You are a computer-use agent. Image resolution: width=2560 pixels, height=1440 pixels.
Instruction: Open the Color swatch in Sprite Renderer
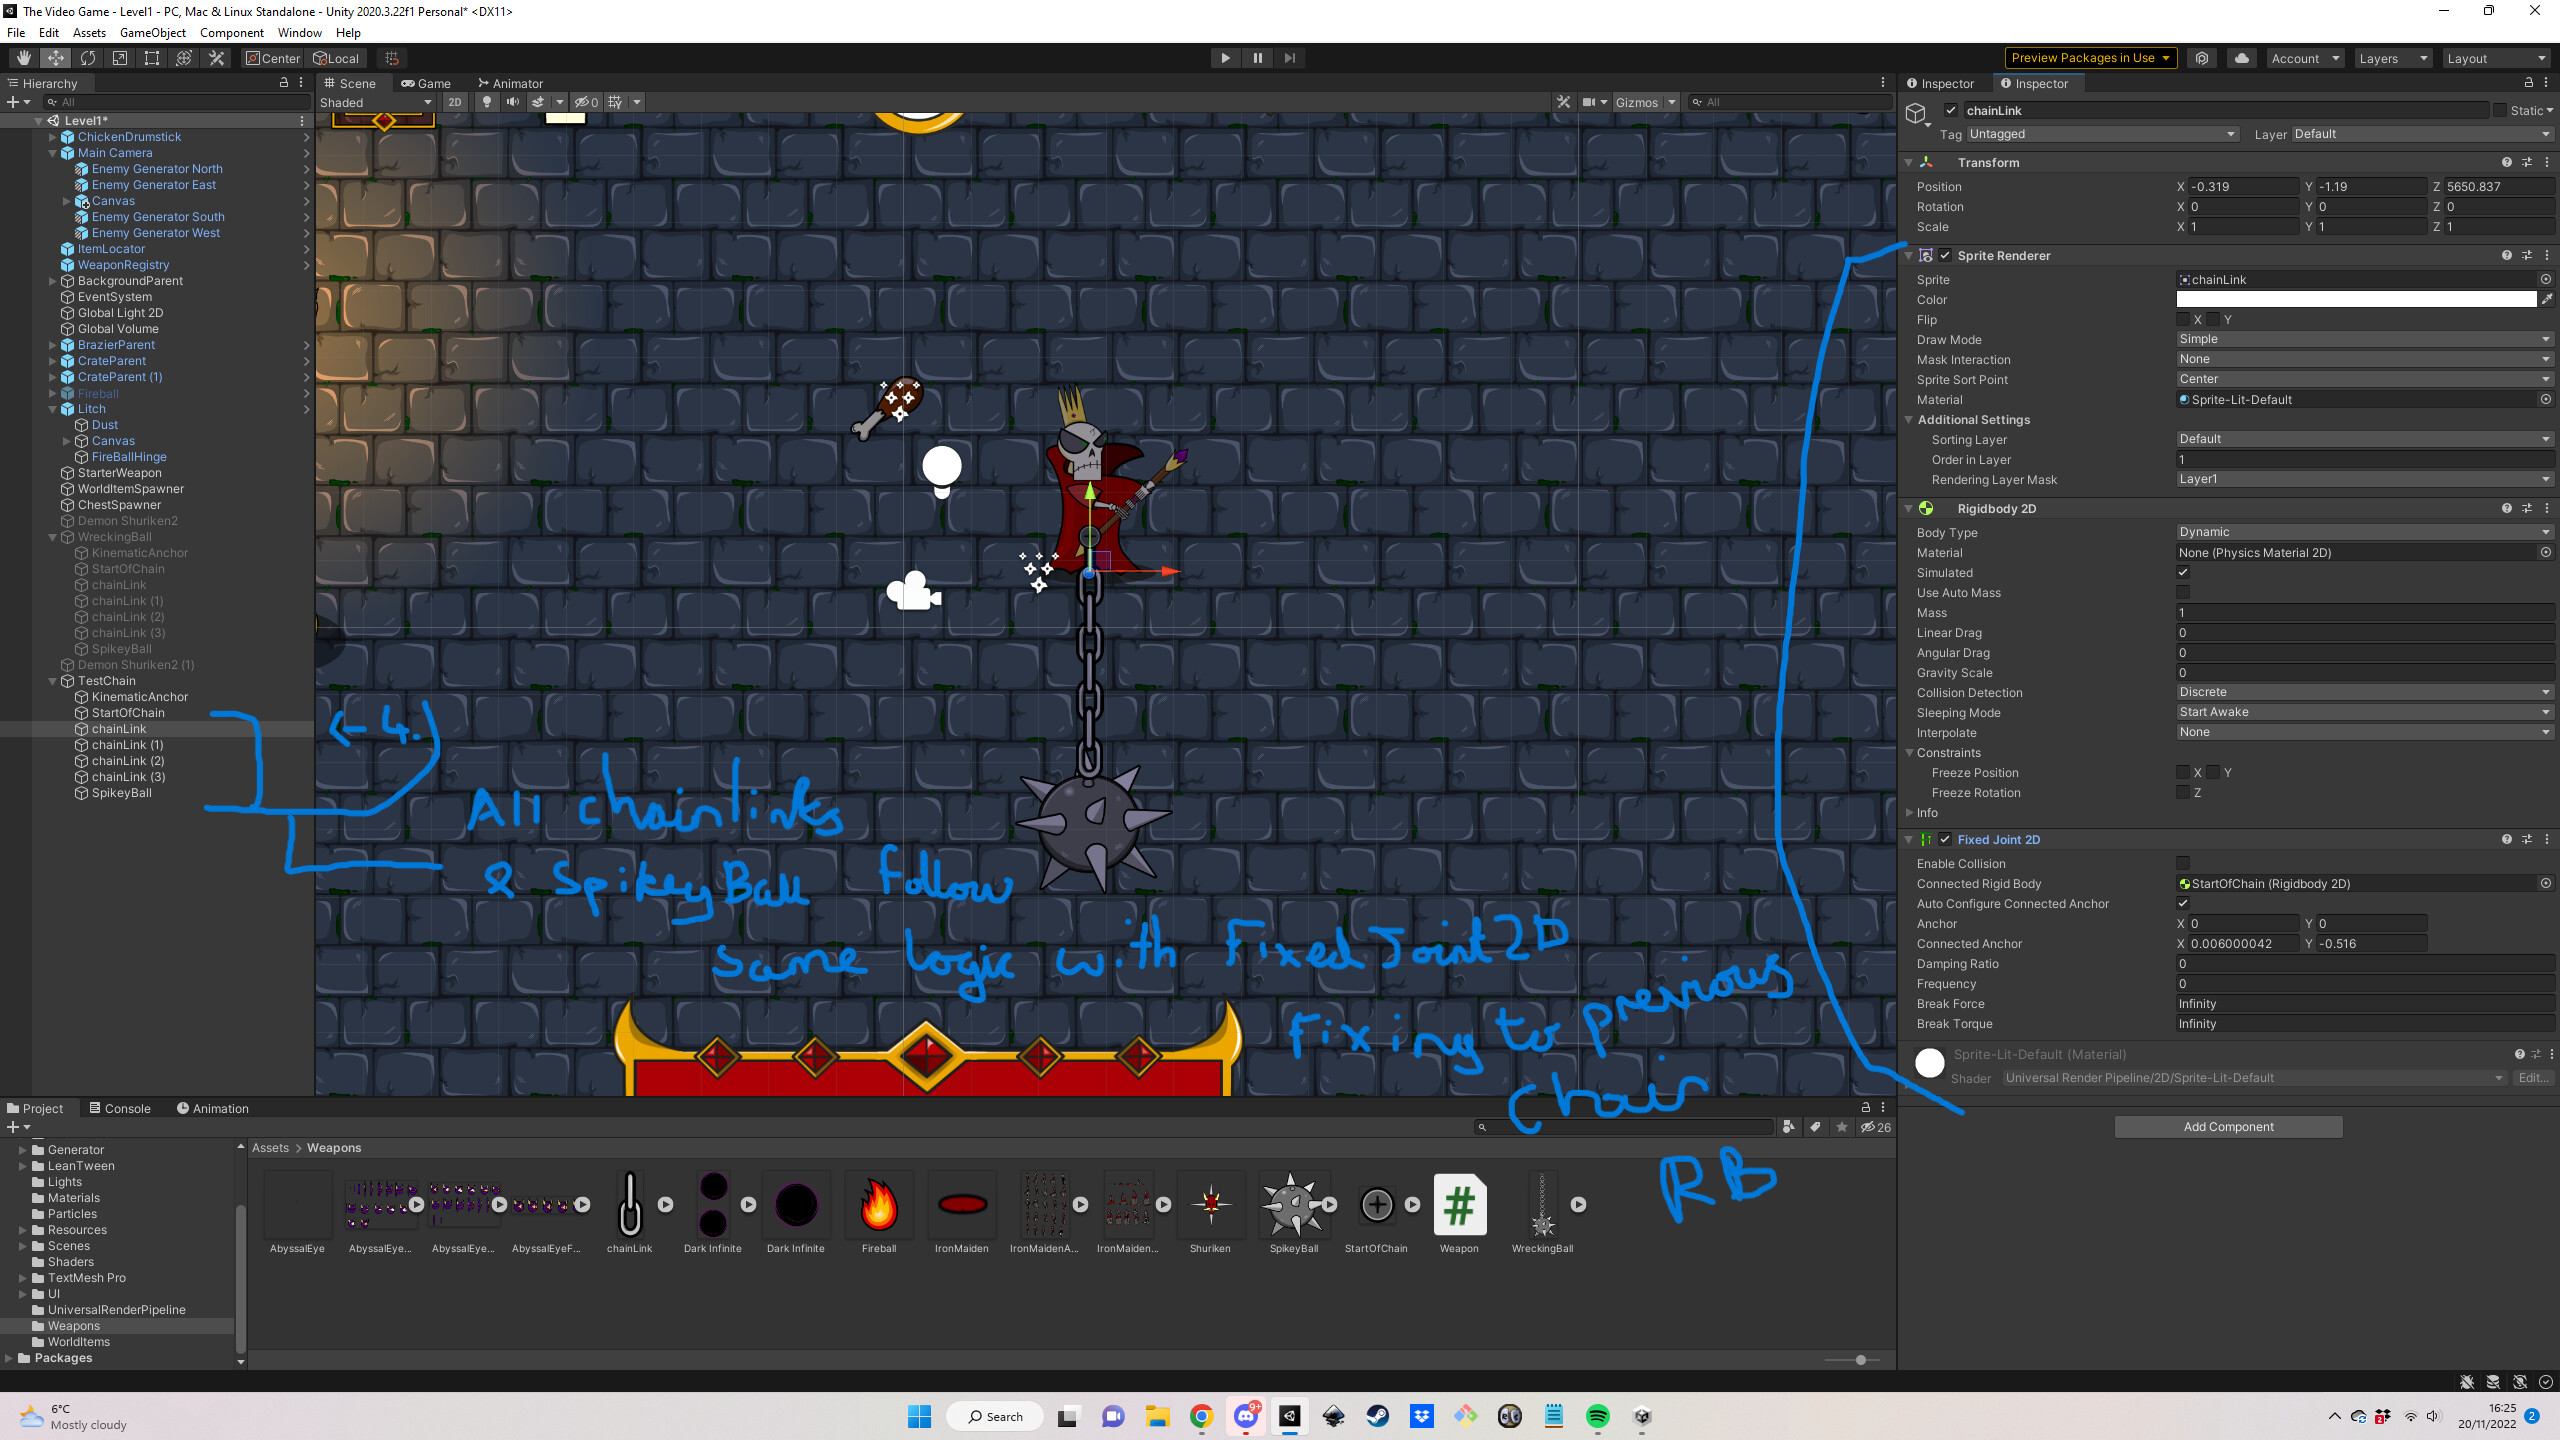tap(2356, 299)
